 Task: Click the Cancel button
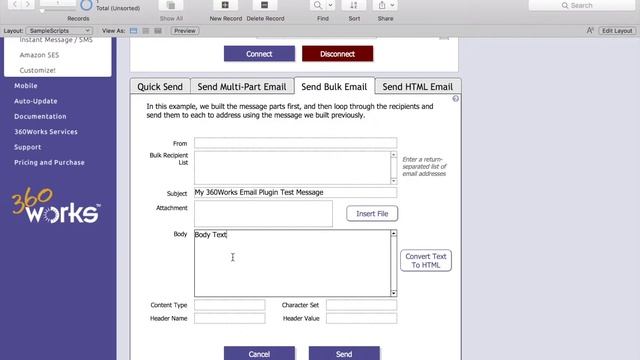(x=259, y=353)
